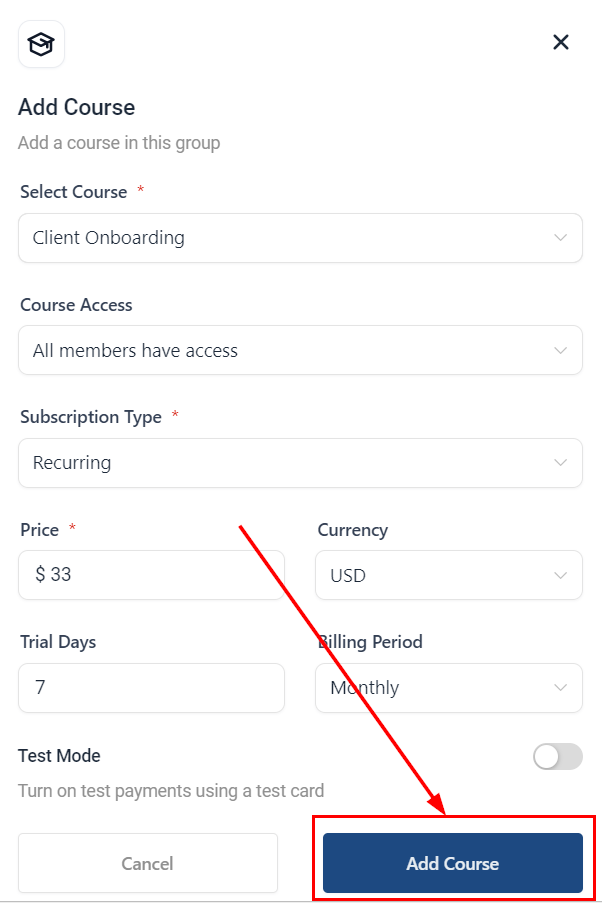
Task: Click the graduation cap course icon
Action: click(x=41, y=44)
